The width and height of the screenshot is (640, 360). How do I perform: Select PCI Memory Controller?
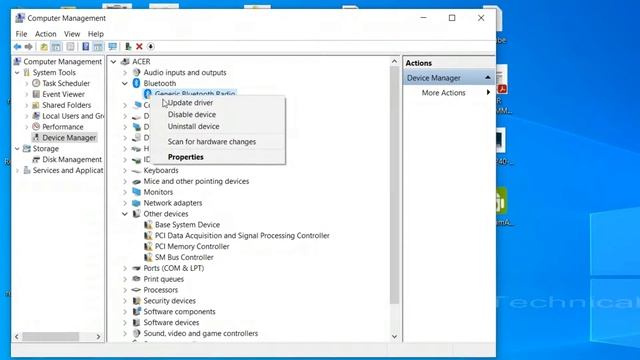click(x=192, y=247)
